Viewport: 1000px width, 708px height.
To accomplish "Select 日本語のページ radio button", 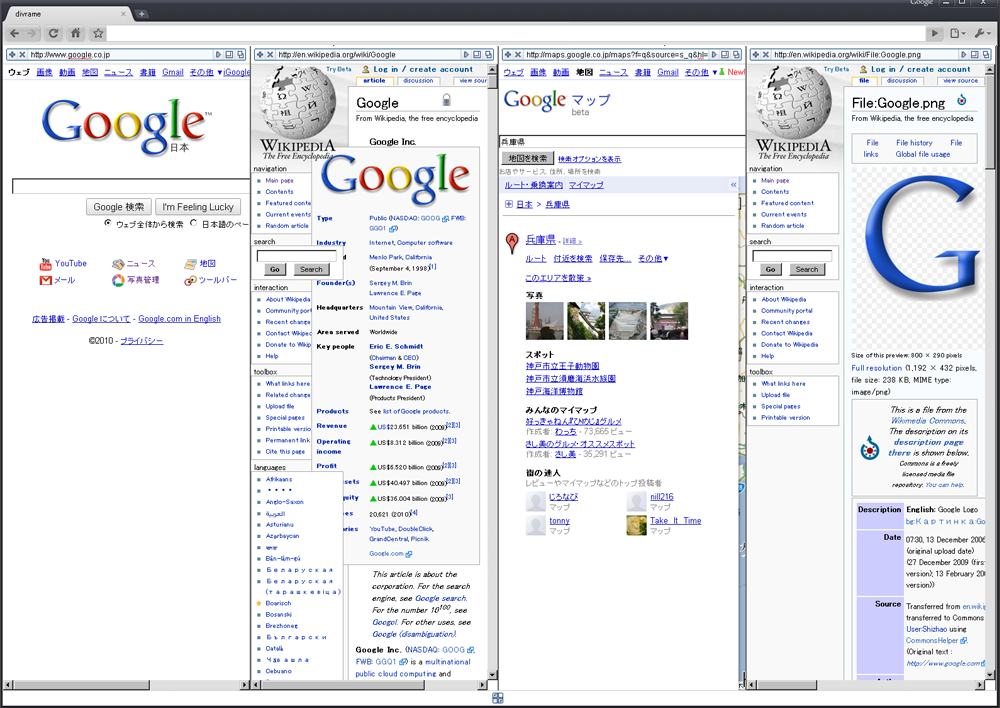I will tap(194, 223).
